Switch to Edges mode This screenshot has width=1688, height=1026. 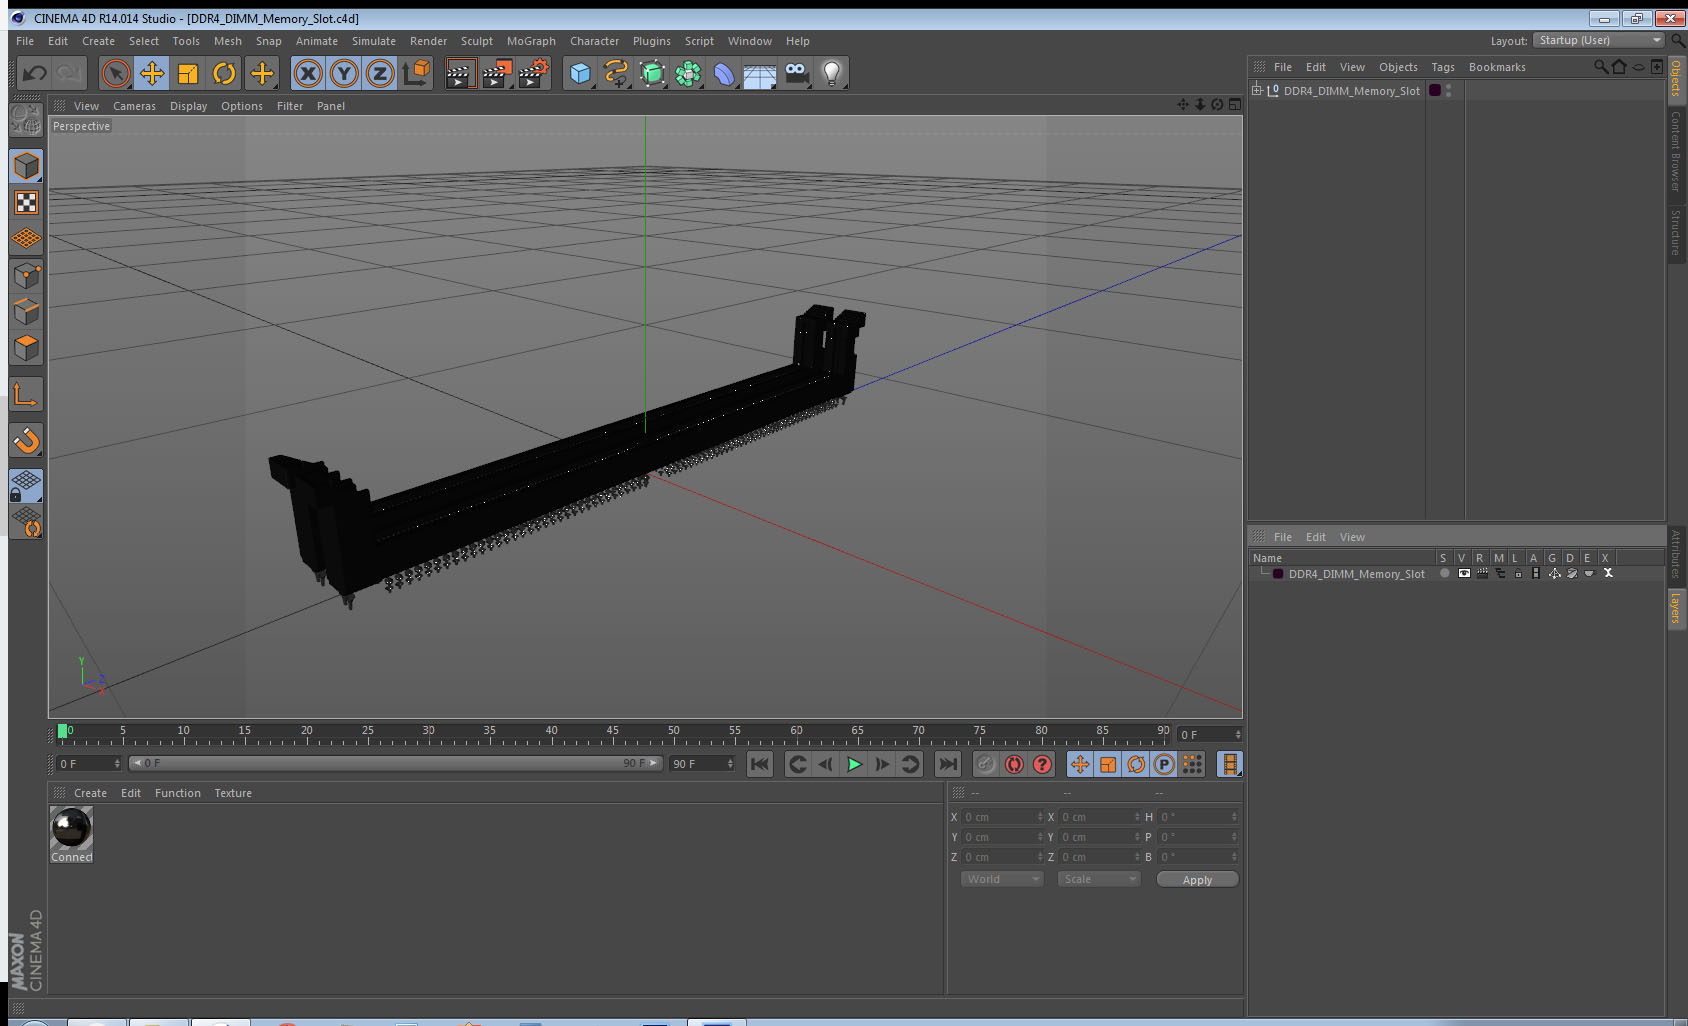coord(26,311)
